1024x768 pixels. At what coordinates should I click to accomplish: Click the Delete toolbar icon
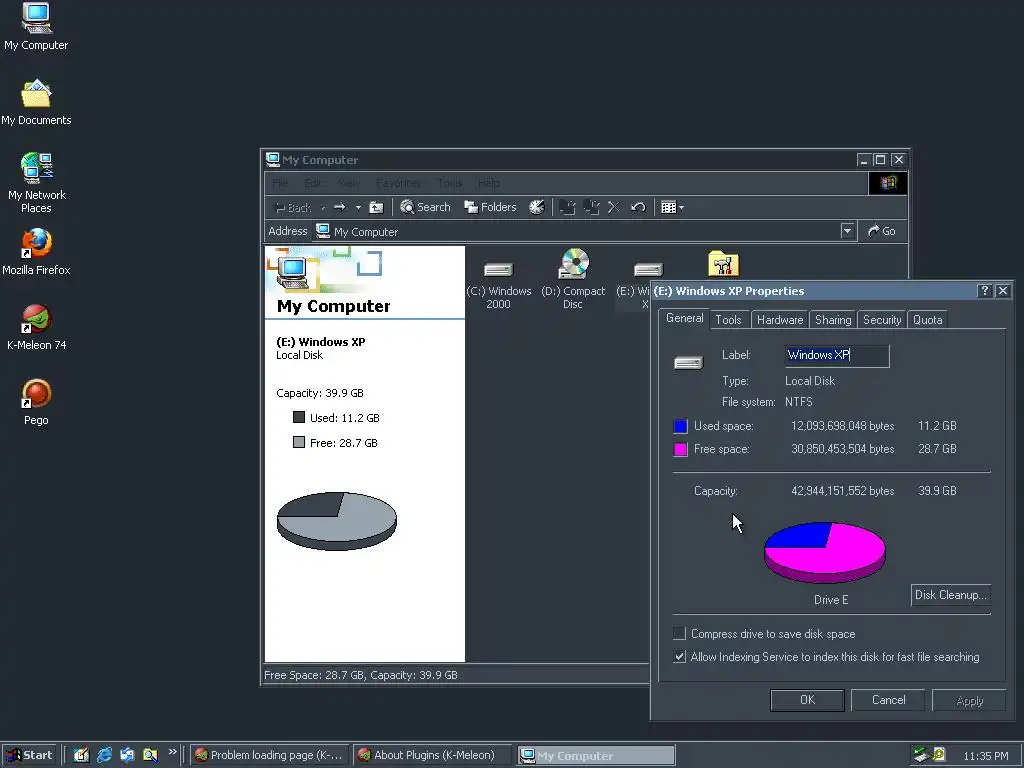[614, 208]
